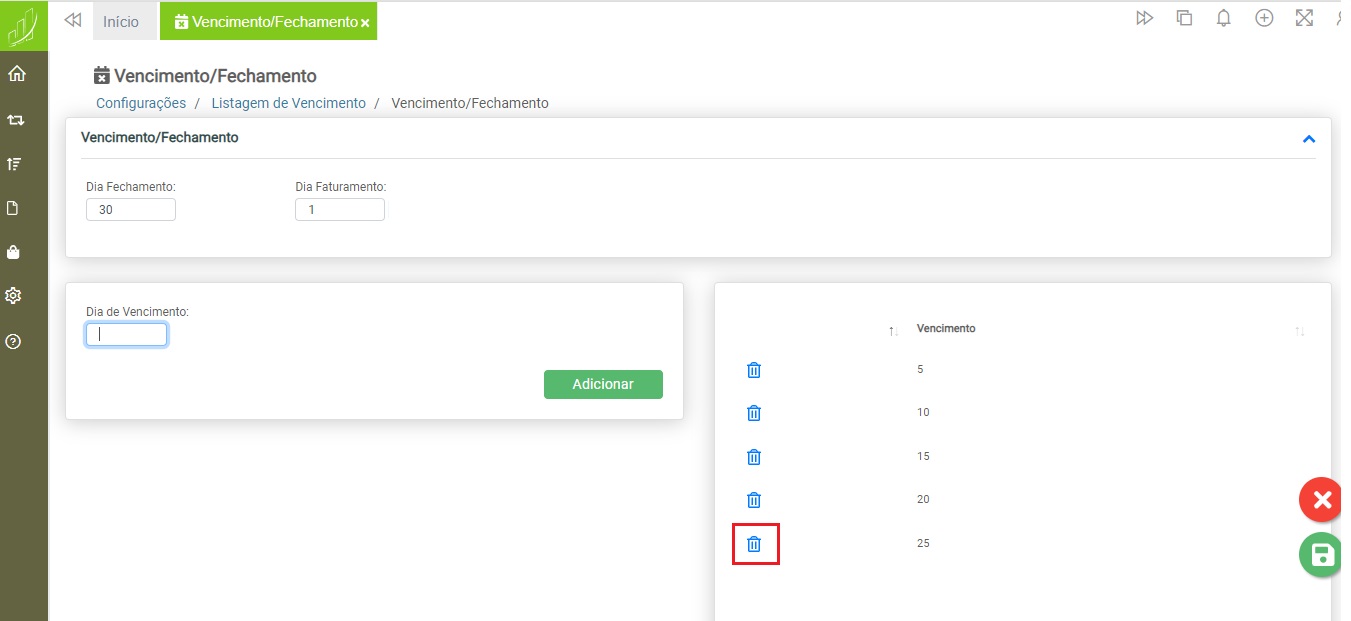
Task: Navigate to Configurações breadcrumb link
Action: (x=141, y=103)
